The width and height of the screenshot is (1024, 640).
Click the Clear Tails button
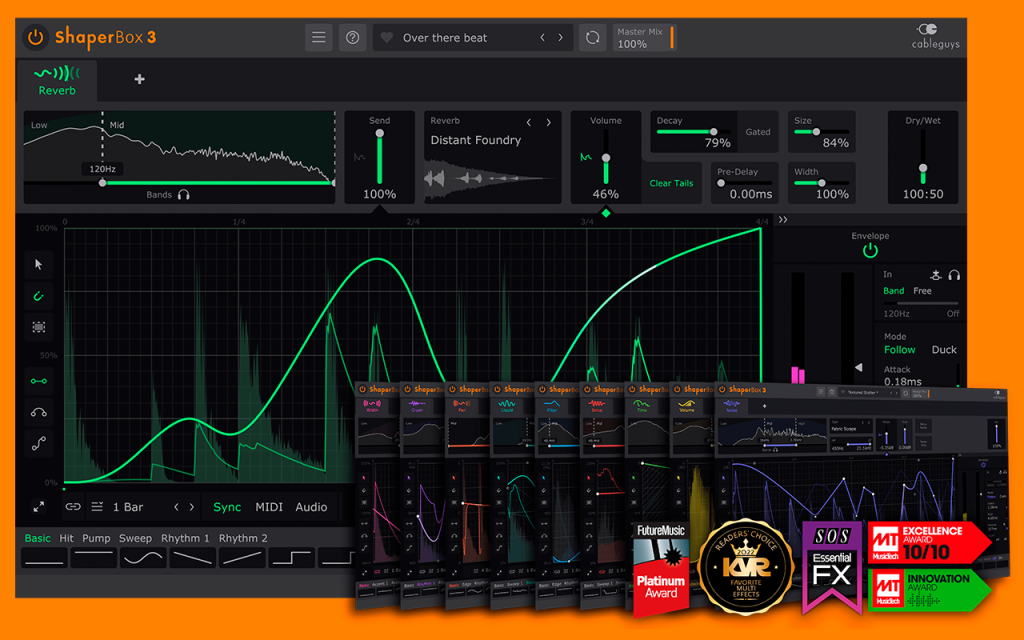pyautogui.click(x=671, y=184)
